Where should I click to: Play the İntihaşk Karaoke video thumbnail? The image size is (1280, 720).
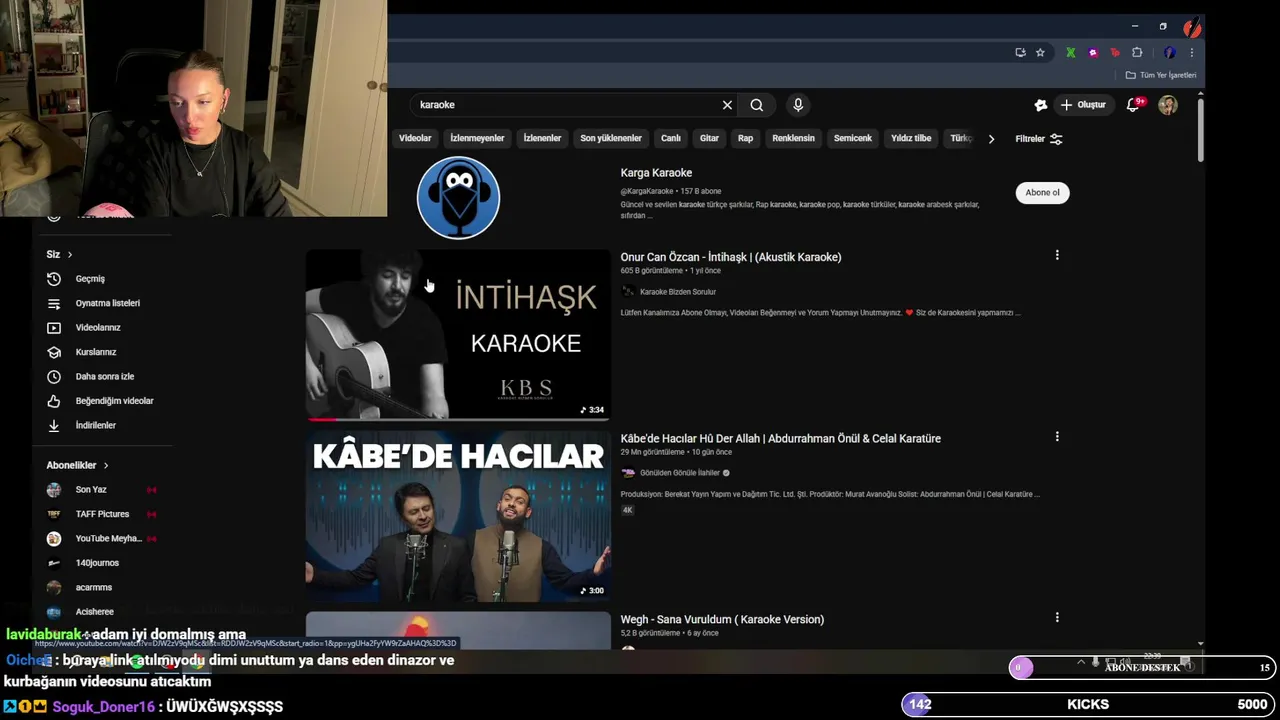coord(458,334)
